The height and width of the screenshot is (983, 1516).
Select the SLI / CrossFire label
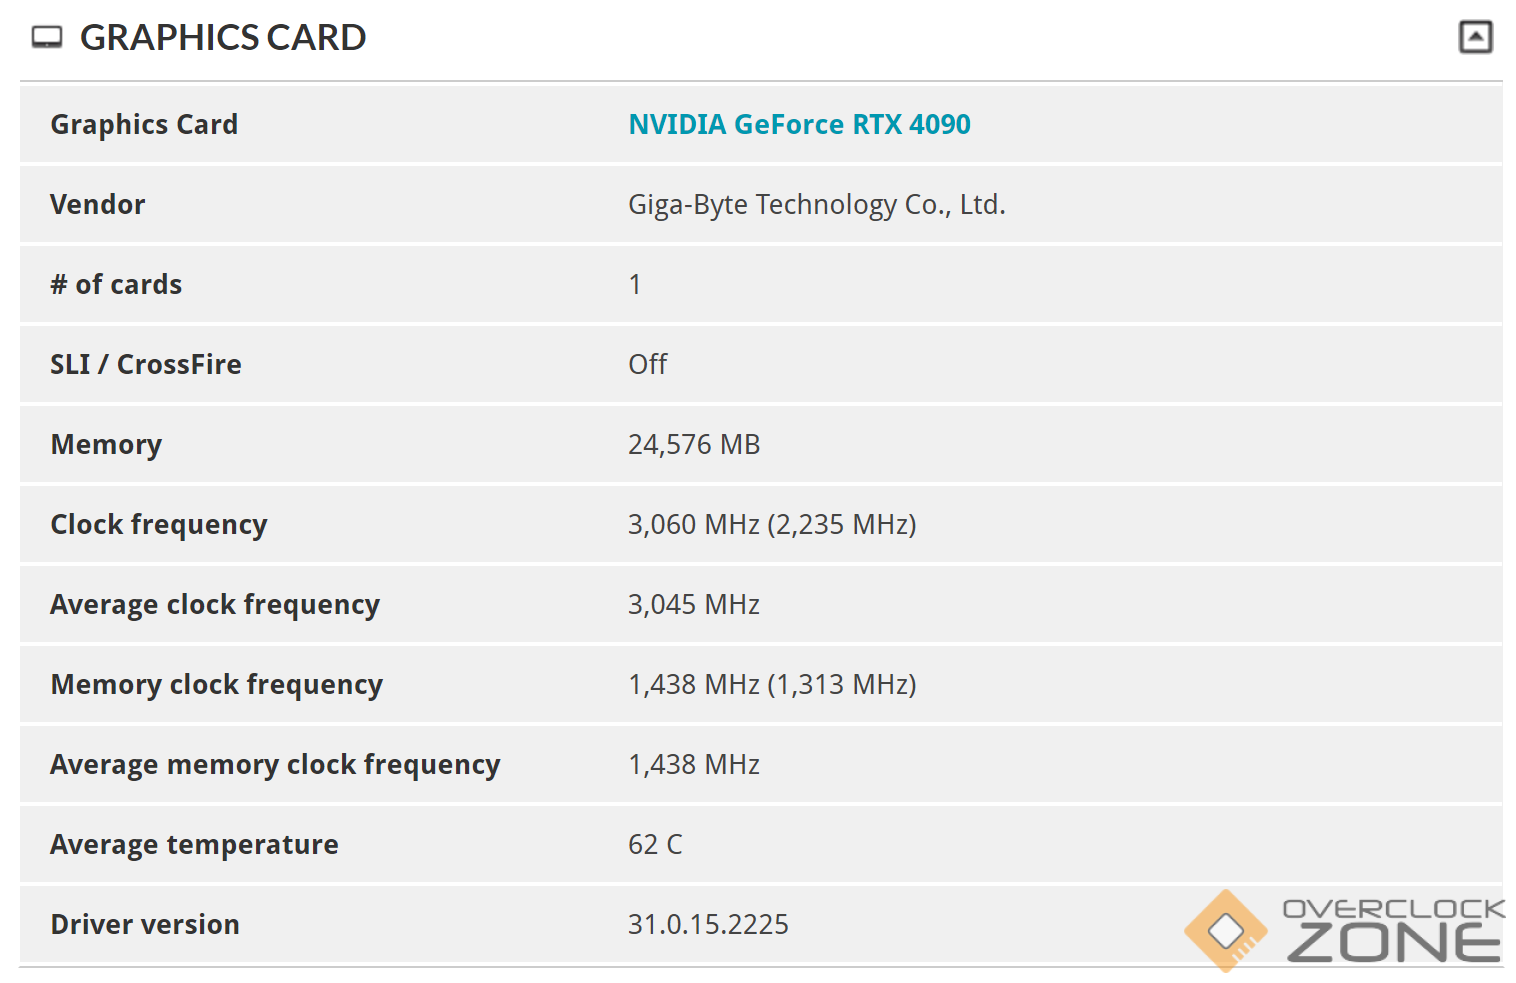tap(146, 364)
